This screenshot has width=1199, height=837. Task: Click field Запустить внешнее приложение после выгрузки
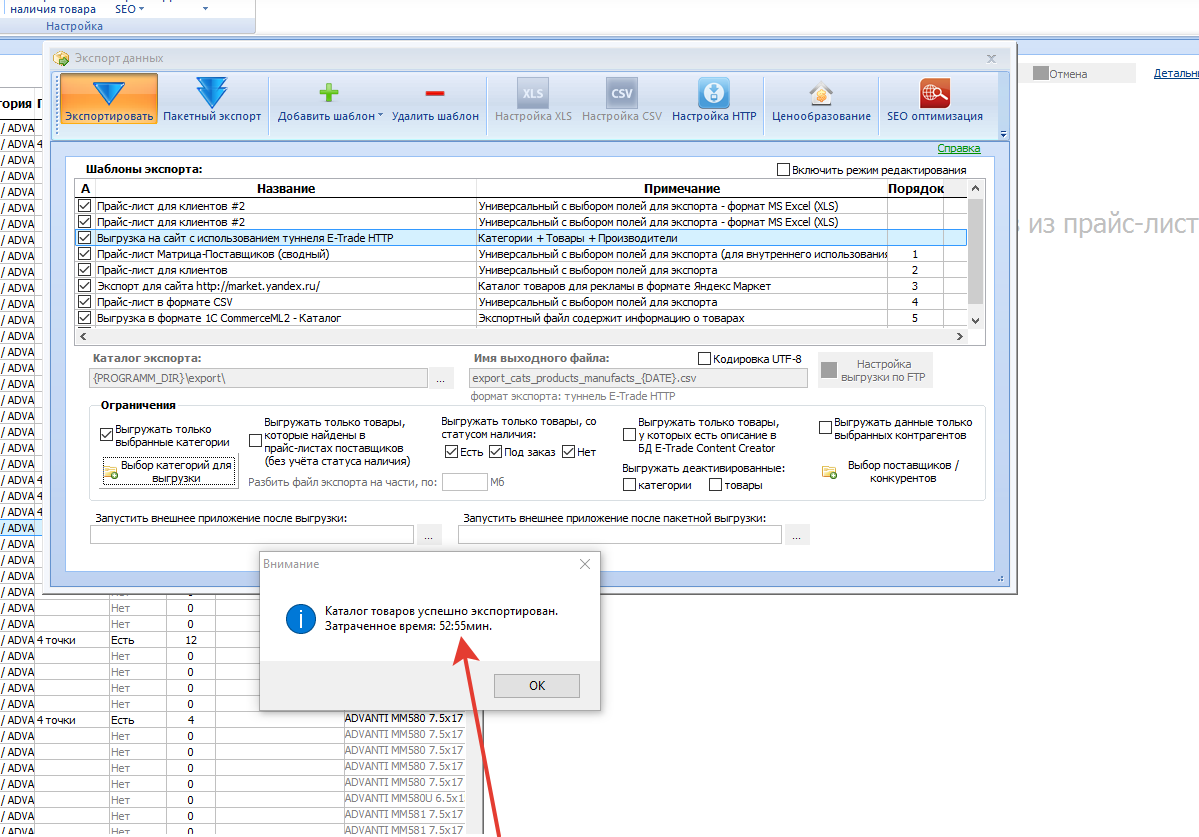tap(252, 535)
